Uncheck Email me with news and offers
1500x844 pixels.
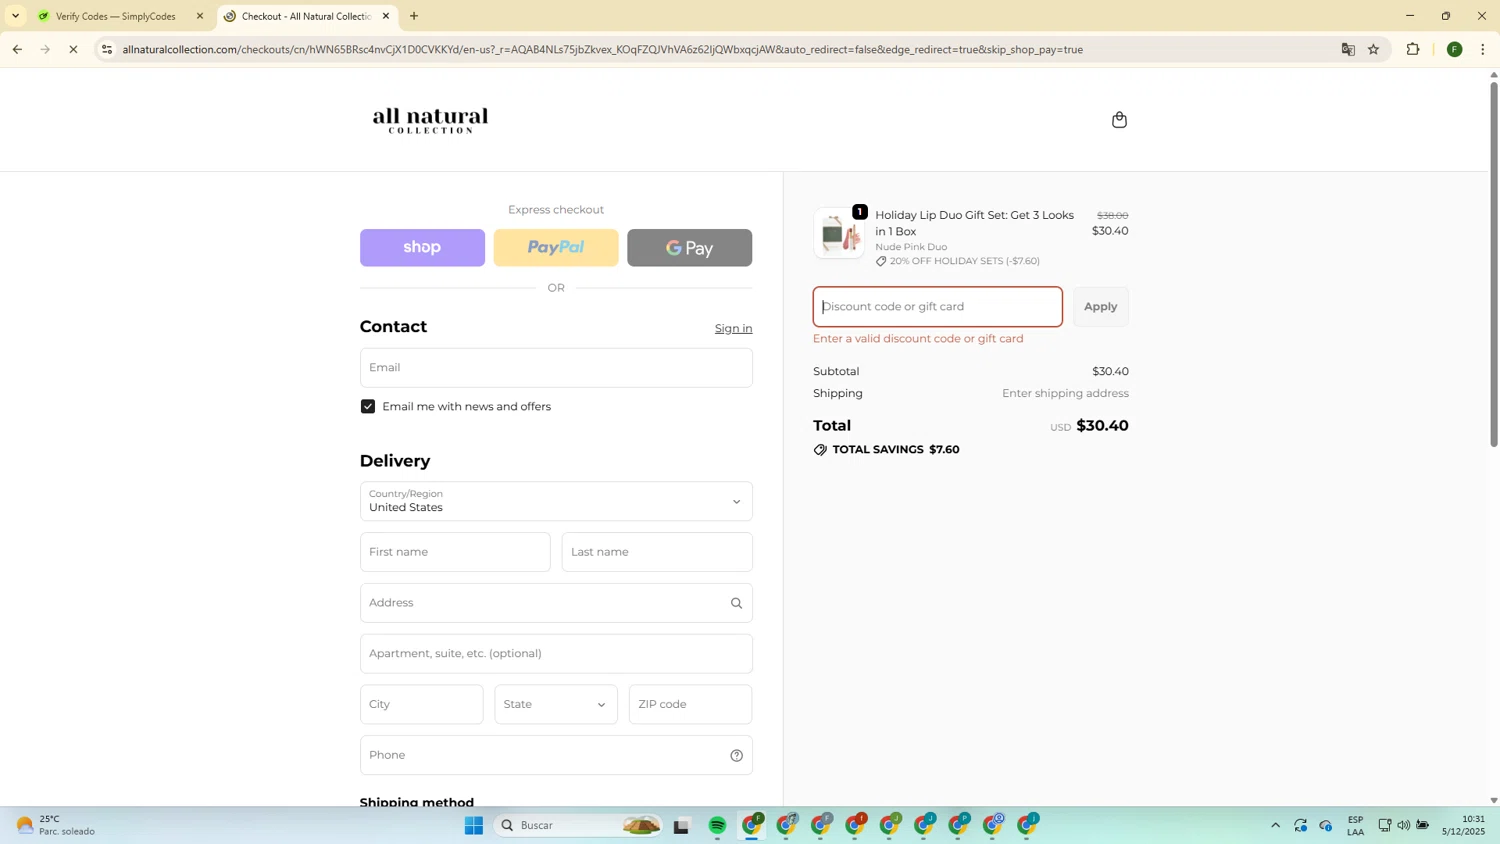click(368, 406)
